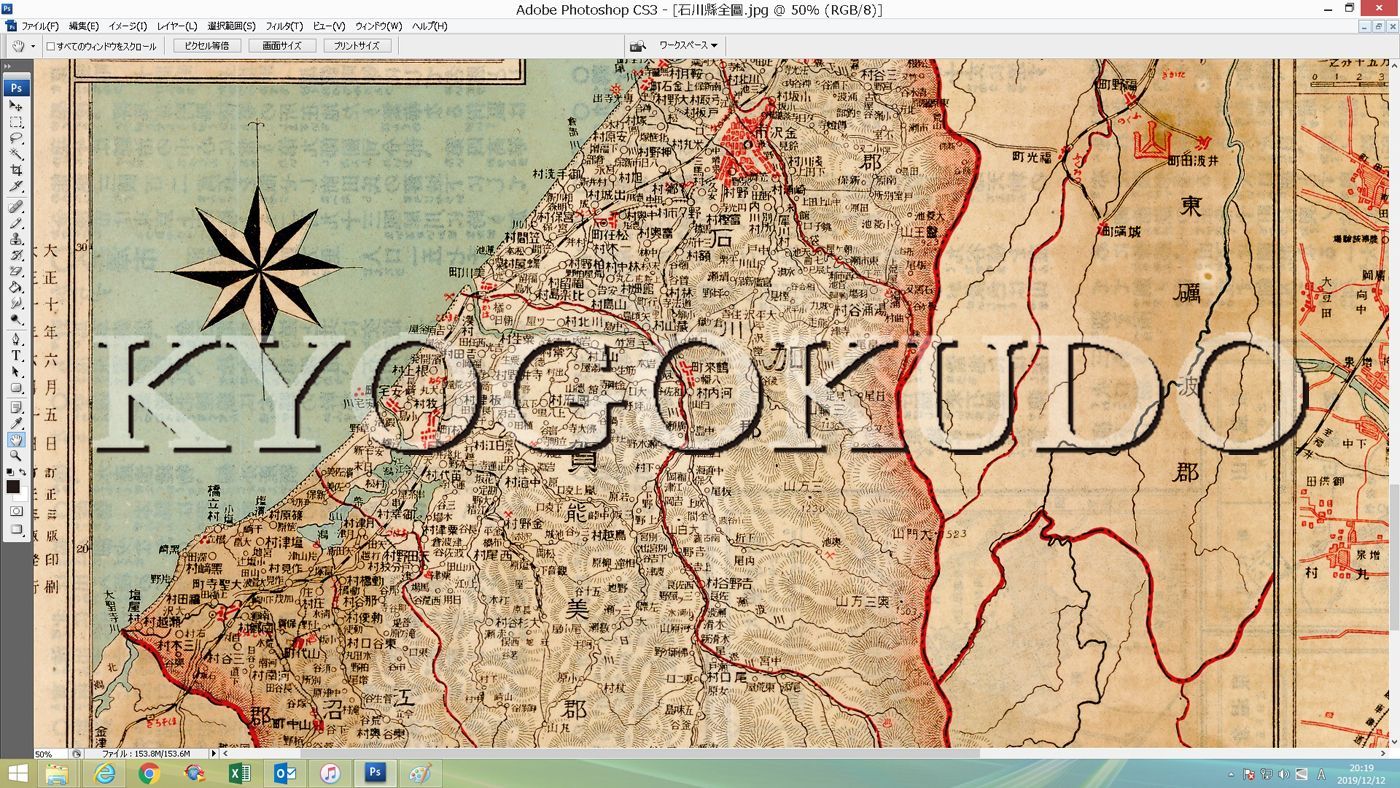Open the Layer menu (レイヤー)
Image resolution: width=1400 pixels, height=788 pixels.
(178, 26)
